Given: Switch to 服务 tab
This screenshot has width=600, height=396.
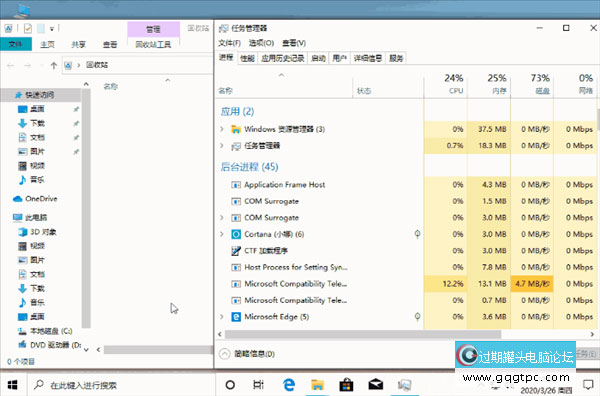Looking at the screenshot, I should click(x=396, y=58).
